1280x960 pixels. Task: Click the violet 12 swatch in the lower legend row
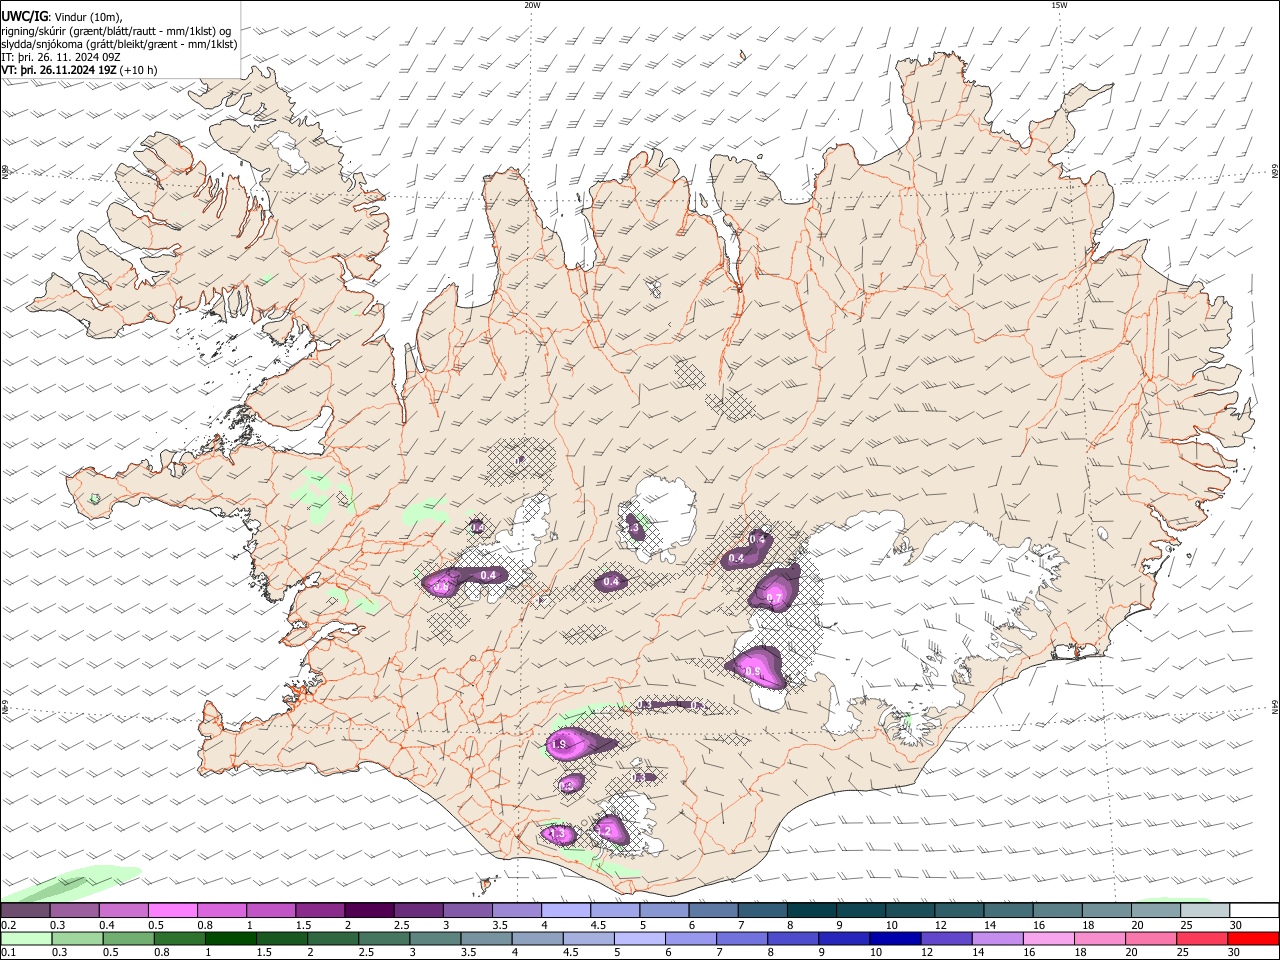point(945,939)
